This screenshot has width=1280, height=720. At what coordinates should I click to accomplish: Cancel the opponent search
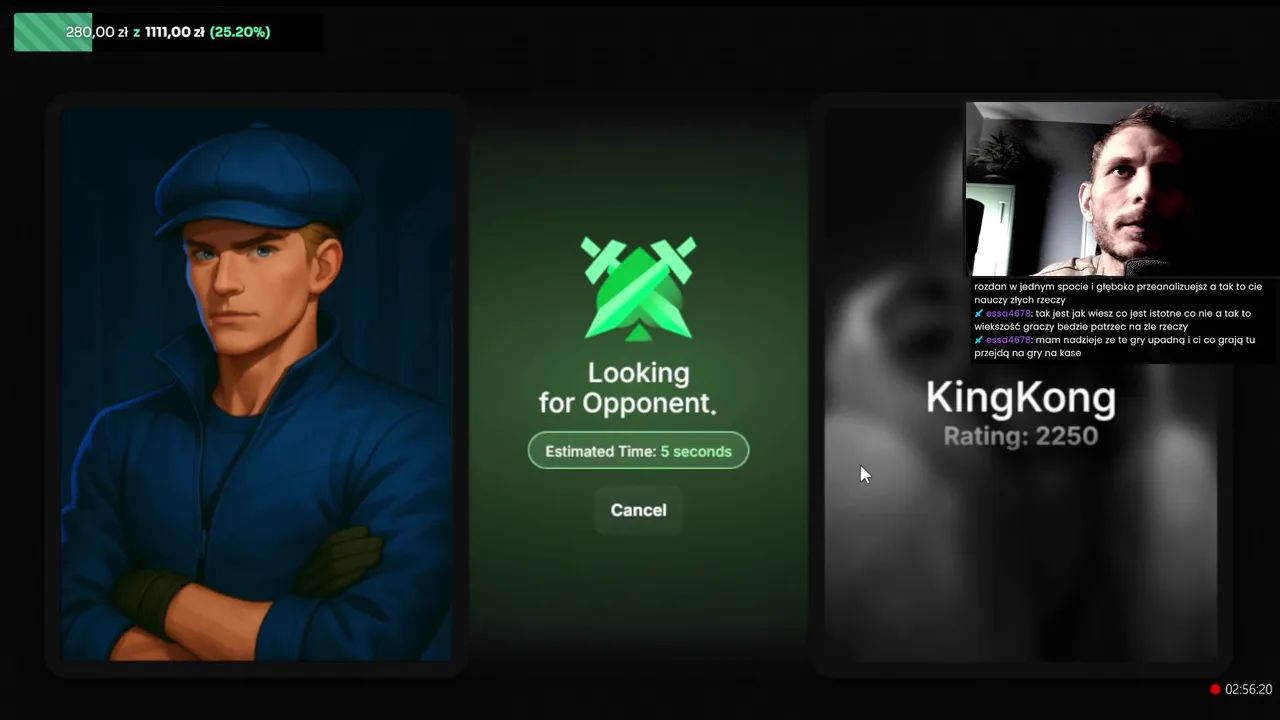coord(638,510)
